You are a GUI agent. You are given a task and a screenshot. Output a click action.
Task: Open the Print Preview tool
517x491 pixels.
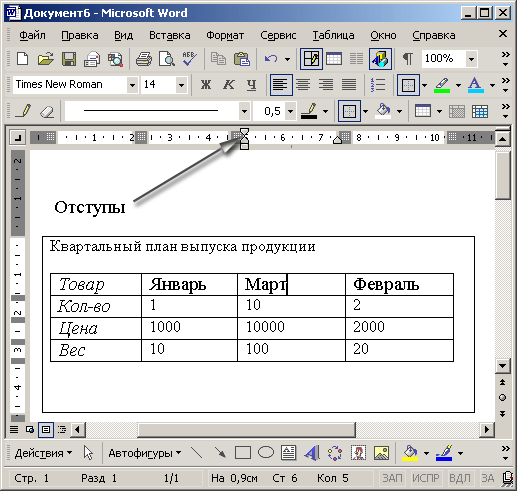167,59
